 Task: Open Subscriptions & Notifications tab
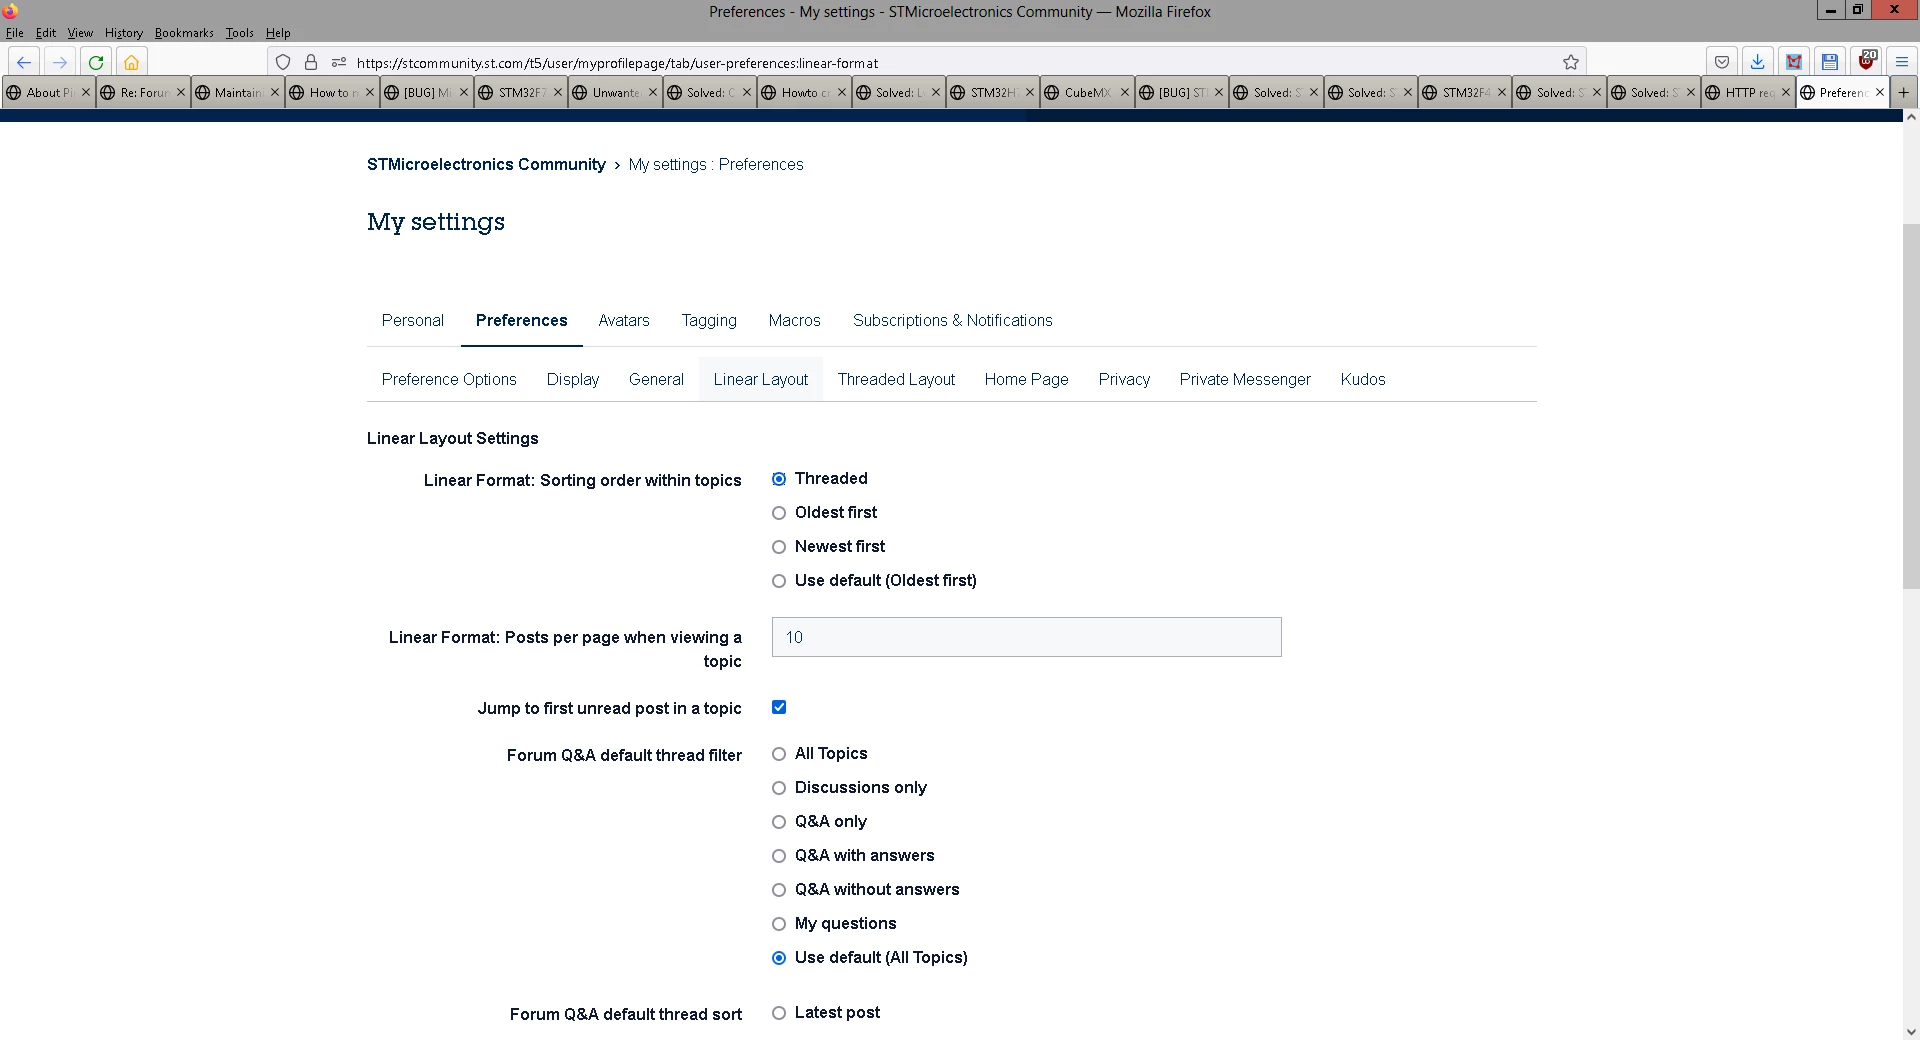pos(953,320)
